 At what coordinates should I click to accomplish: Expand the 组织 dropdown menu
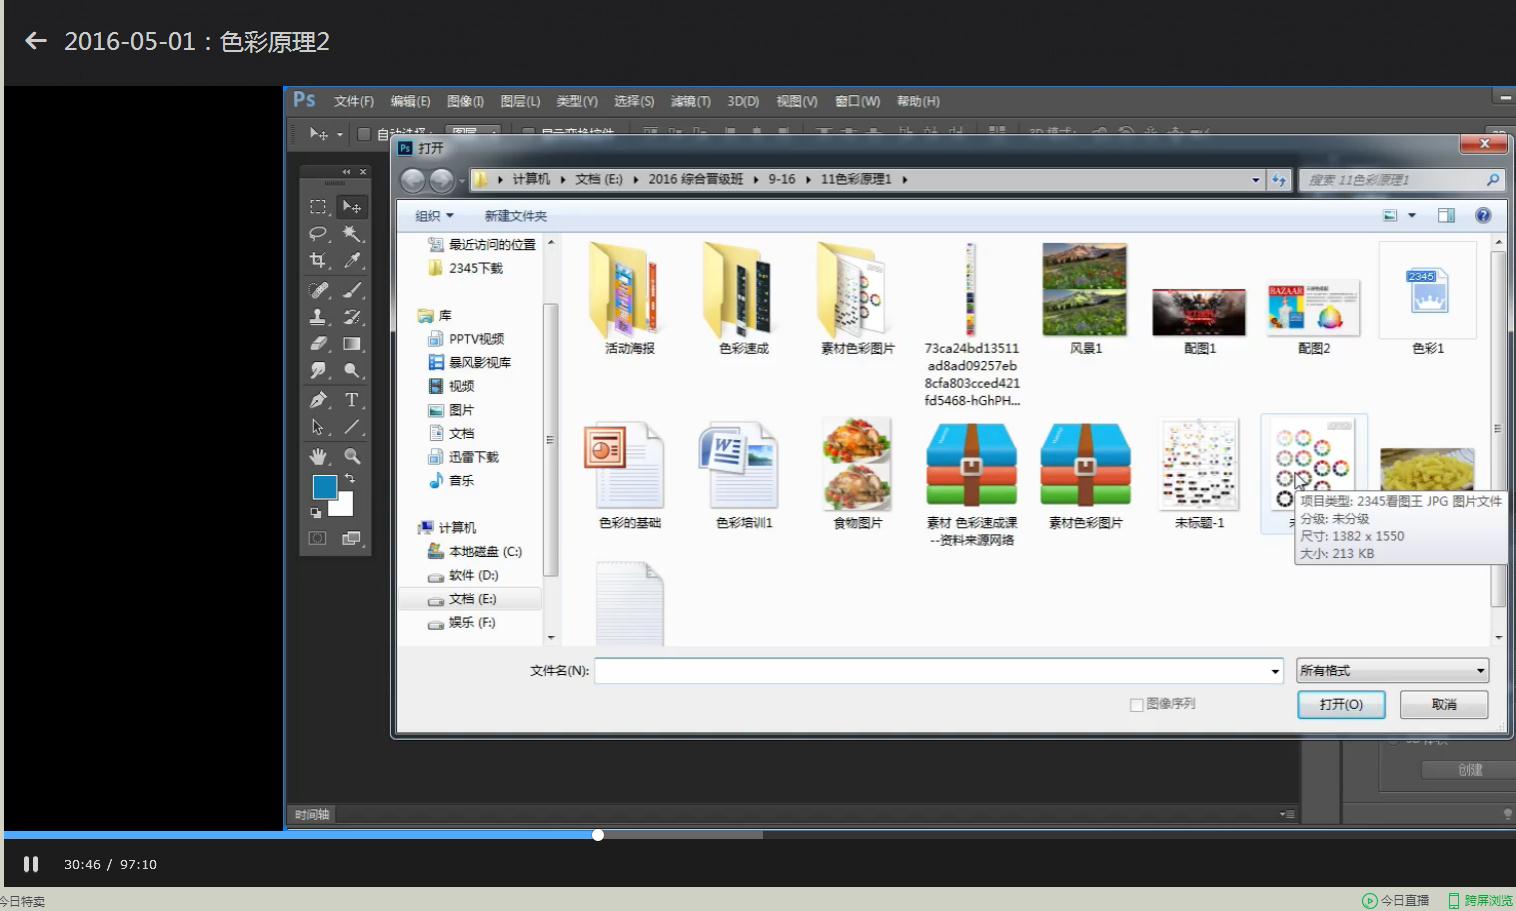(x=434, y=216)
